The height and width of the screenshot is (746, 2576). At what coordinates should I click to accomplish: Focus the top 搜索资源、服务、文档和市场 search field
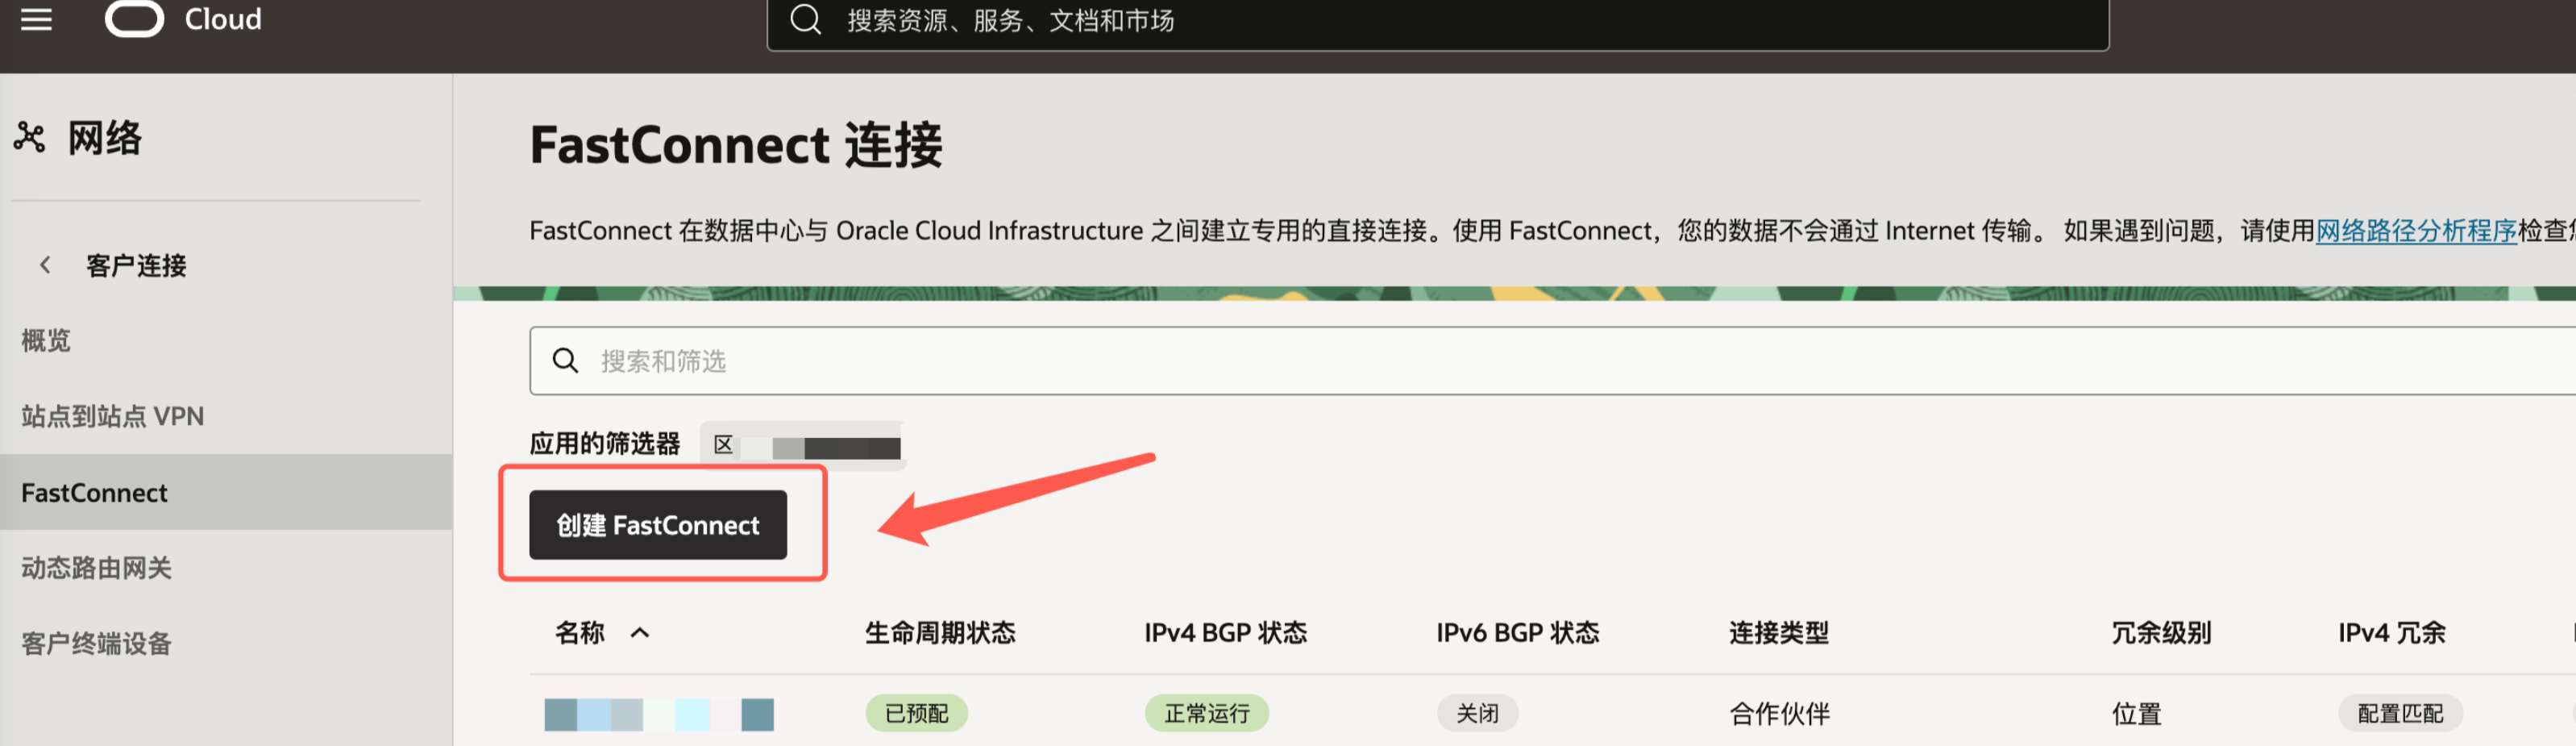tap(1438, 22)
